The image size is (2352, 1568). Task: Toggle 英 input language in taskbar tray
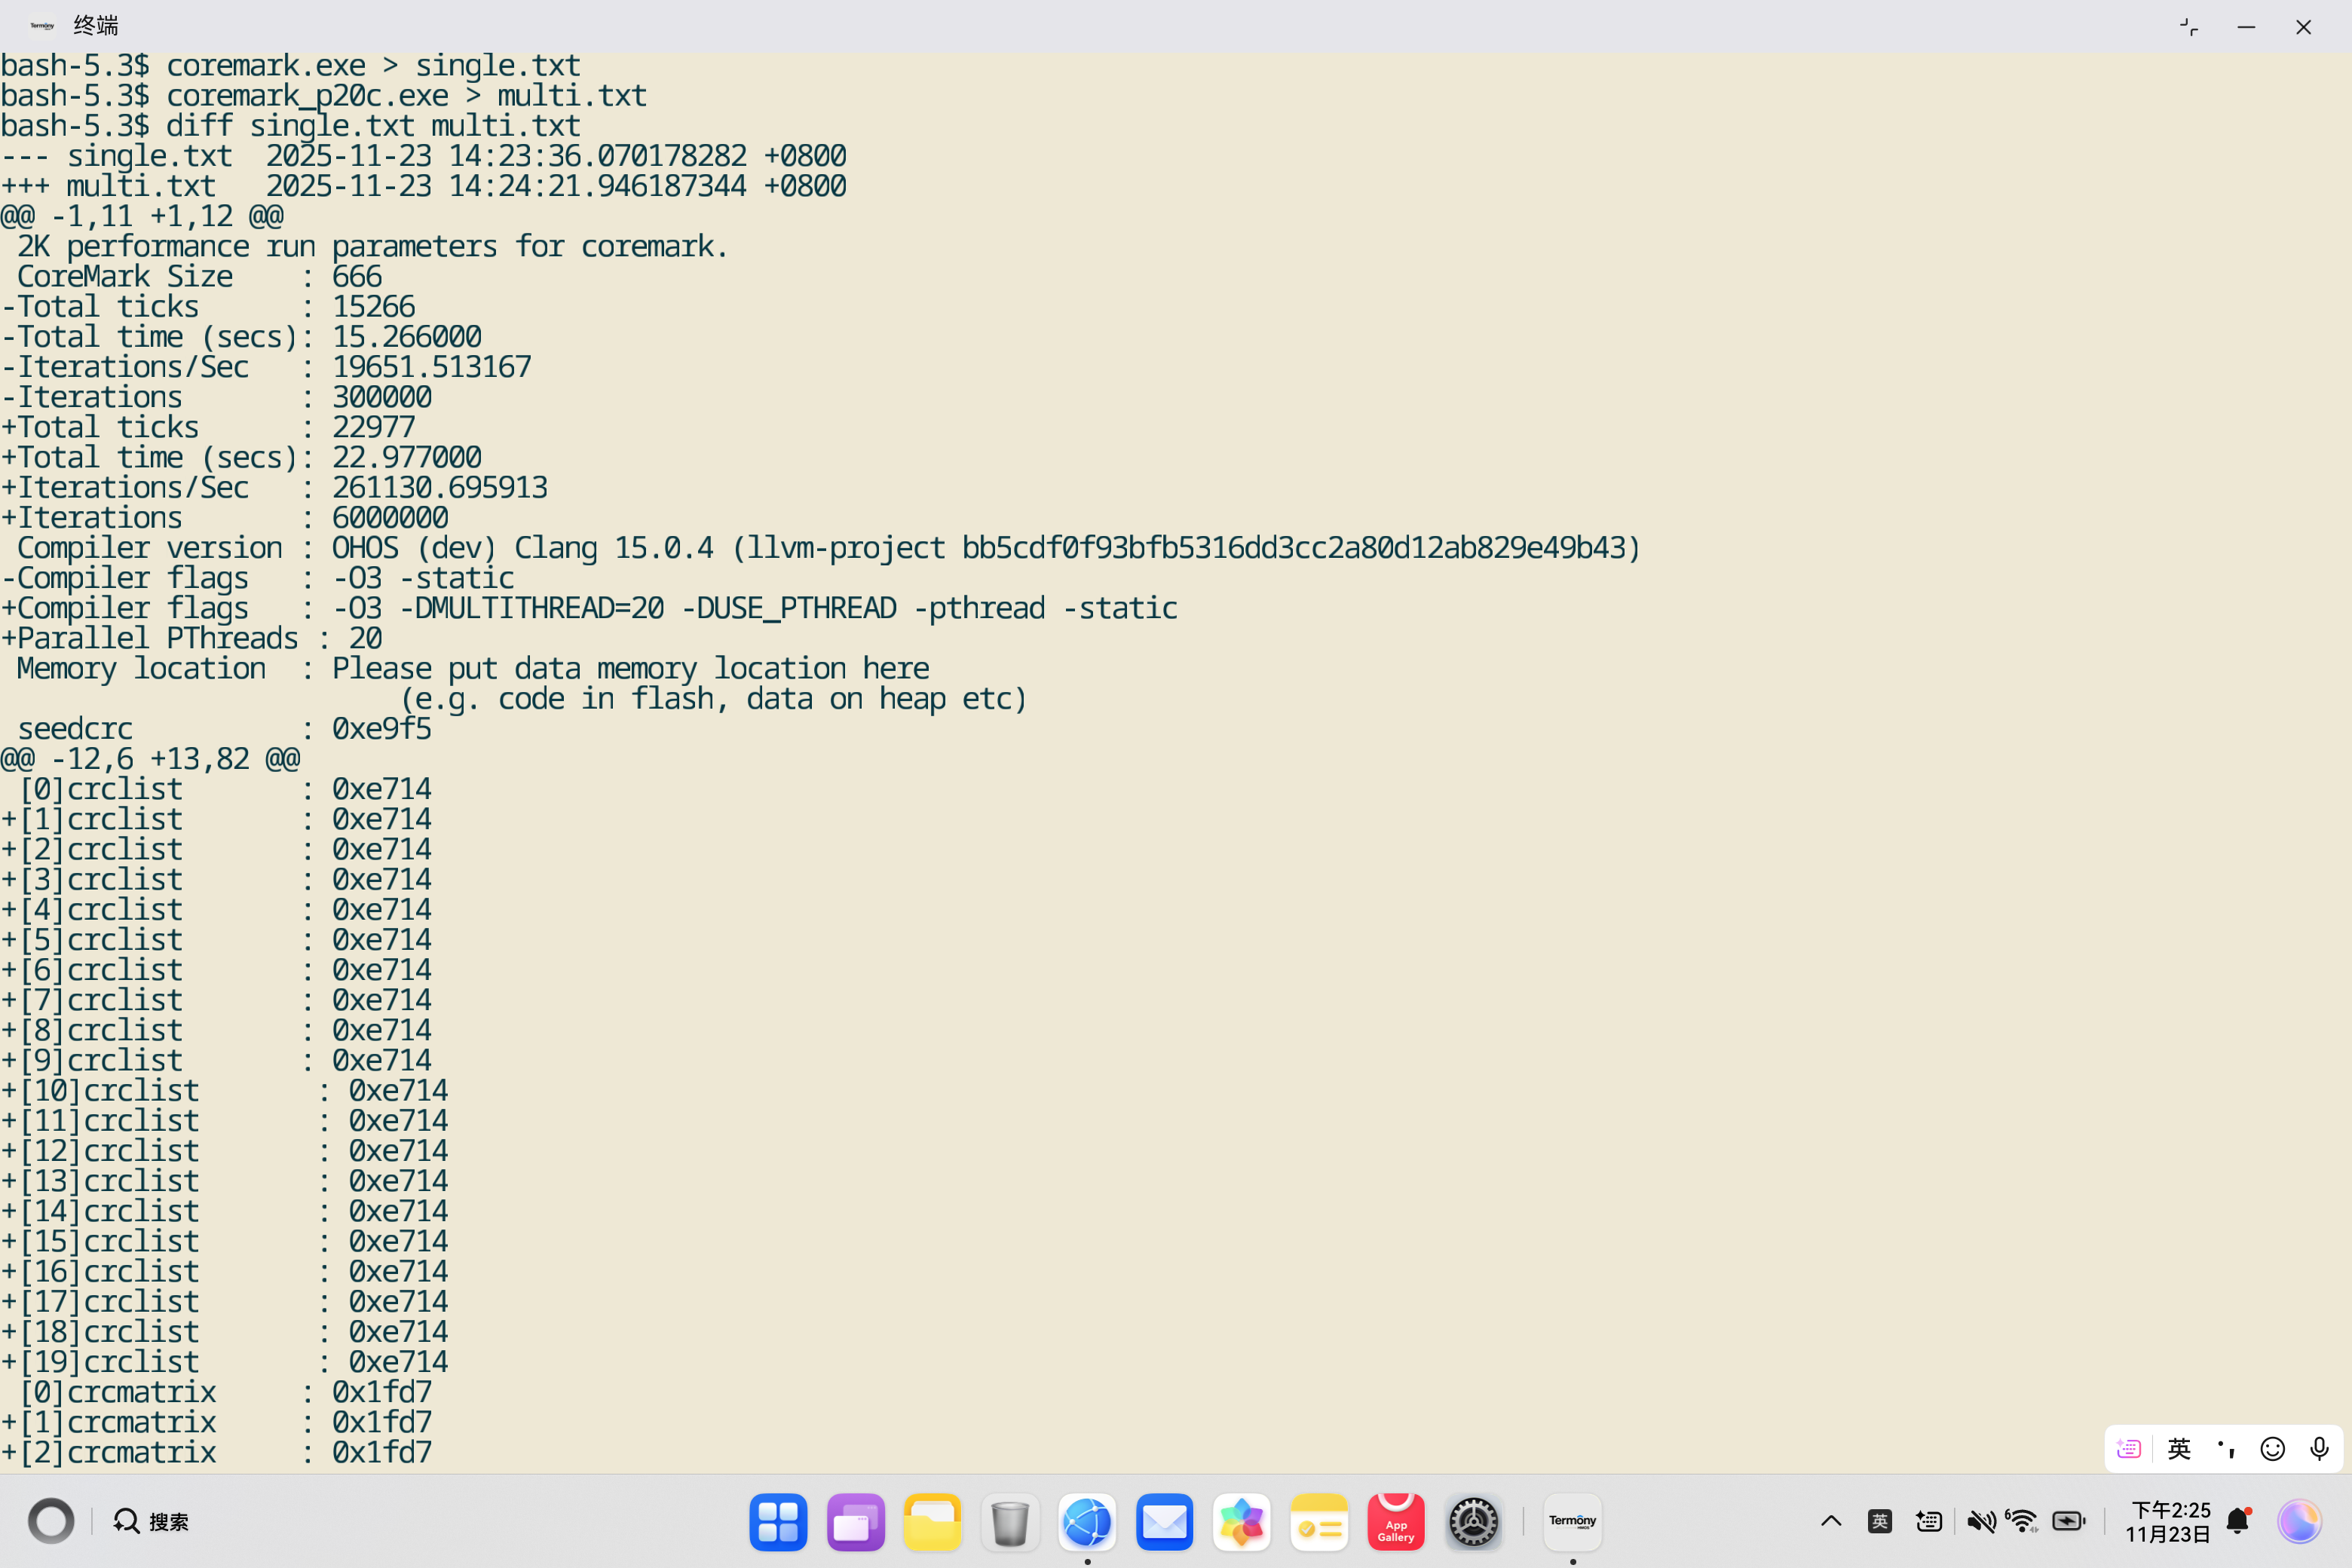coord(1879,1522)
